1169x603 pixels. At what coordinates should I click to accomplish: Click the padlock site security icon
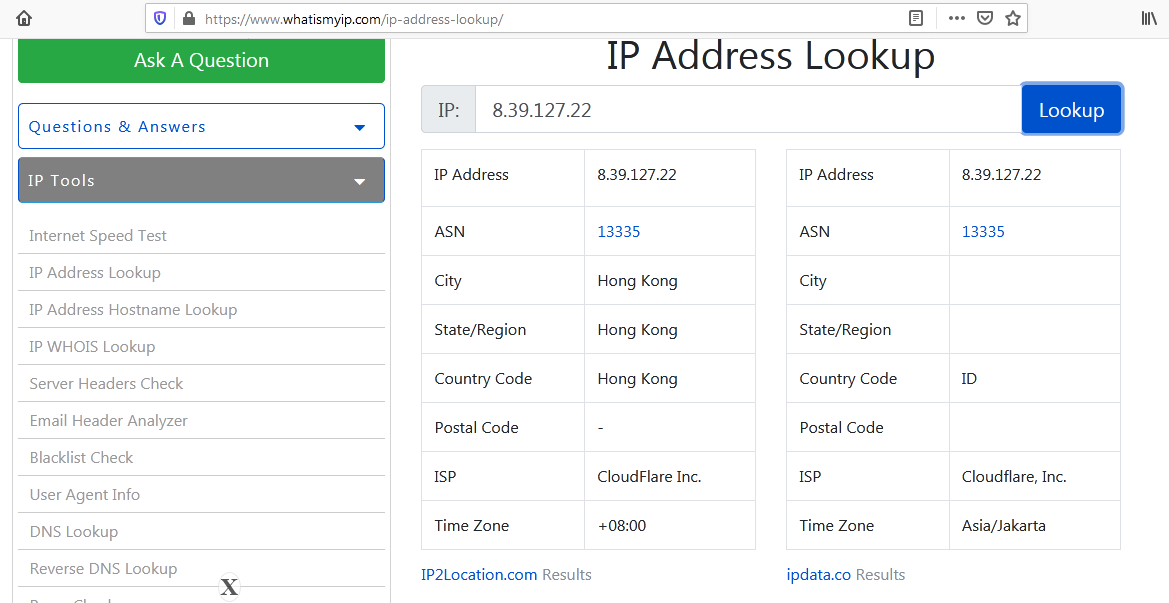click(187, 18)
